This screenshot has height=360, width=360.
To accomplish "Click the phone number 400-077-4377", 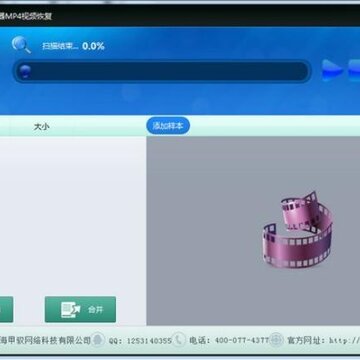I will pyautogui.click(x=242, y=340).
